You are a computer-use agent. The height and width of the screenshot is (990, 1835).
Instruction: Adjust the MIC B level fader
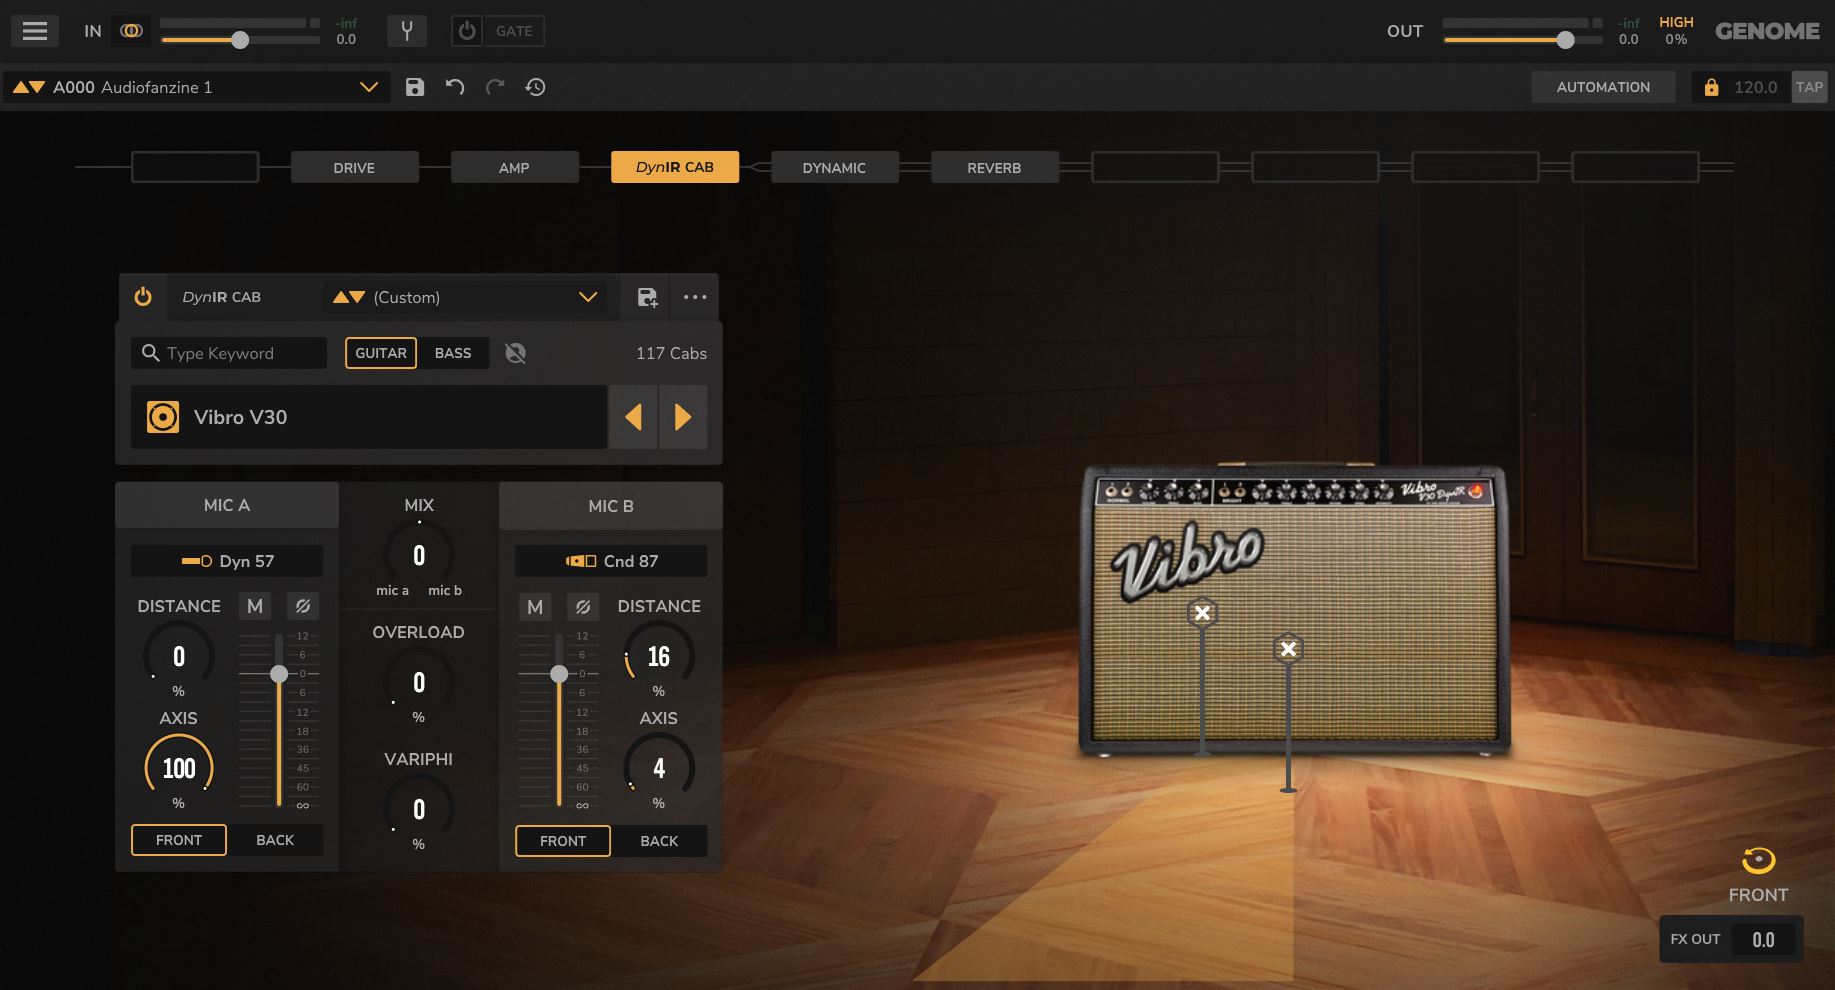[559, 674]
